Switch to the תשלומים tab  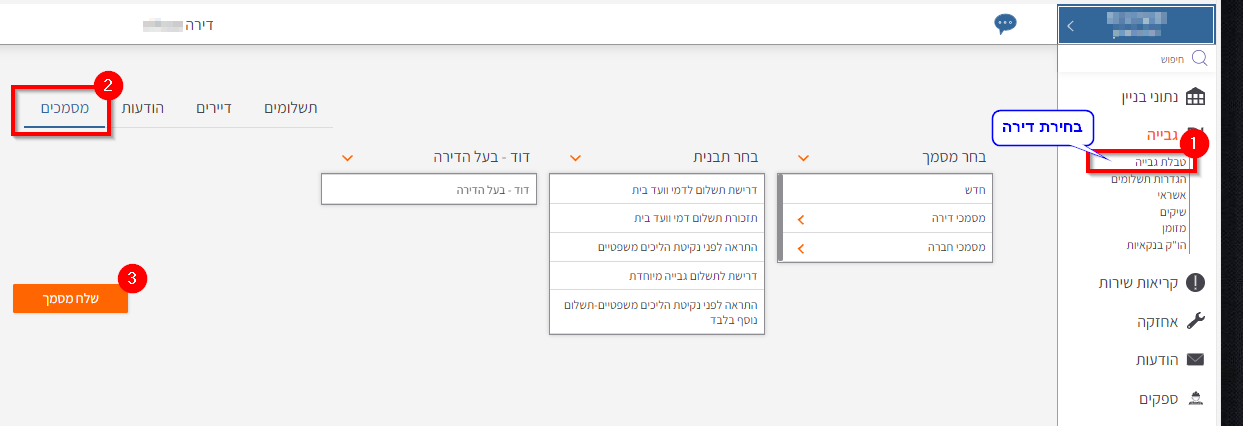(291, 107)
